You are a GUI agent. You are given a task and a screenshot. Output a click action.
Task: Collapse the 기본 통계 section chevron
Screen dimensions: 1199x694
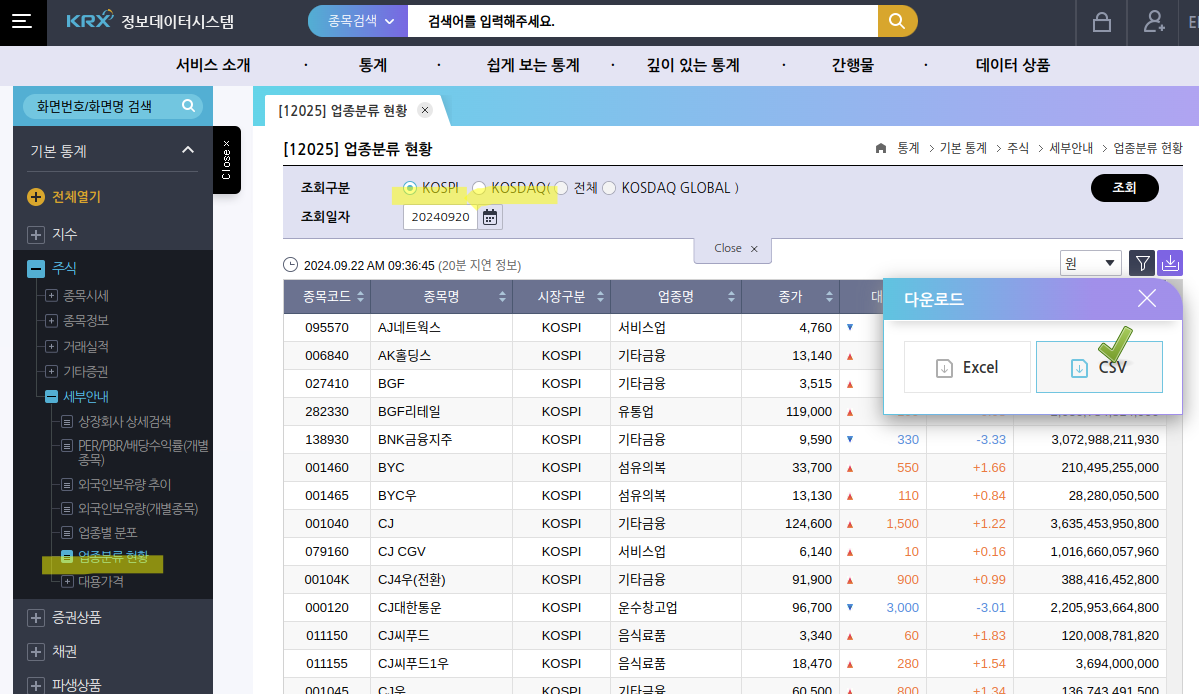click(187, 150)
